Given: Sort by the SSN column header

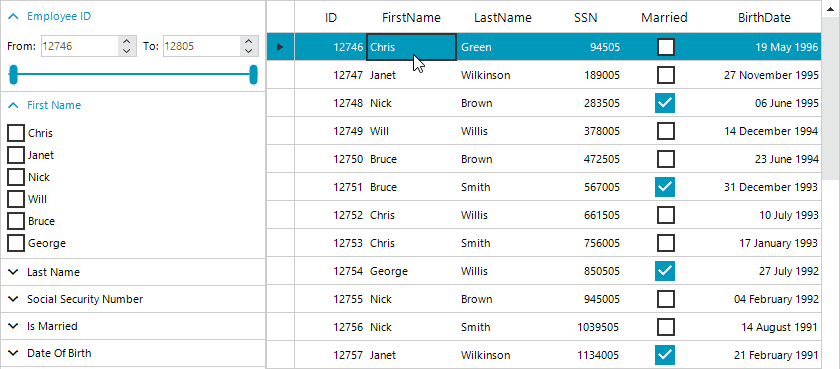Looking at the screenshot, I should pos(586,18).
